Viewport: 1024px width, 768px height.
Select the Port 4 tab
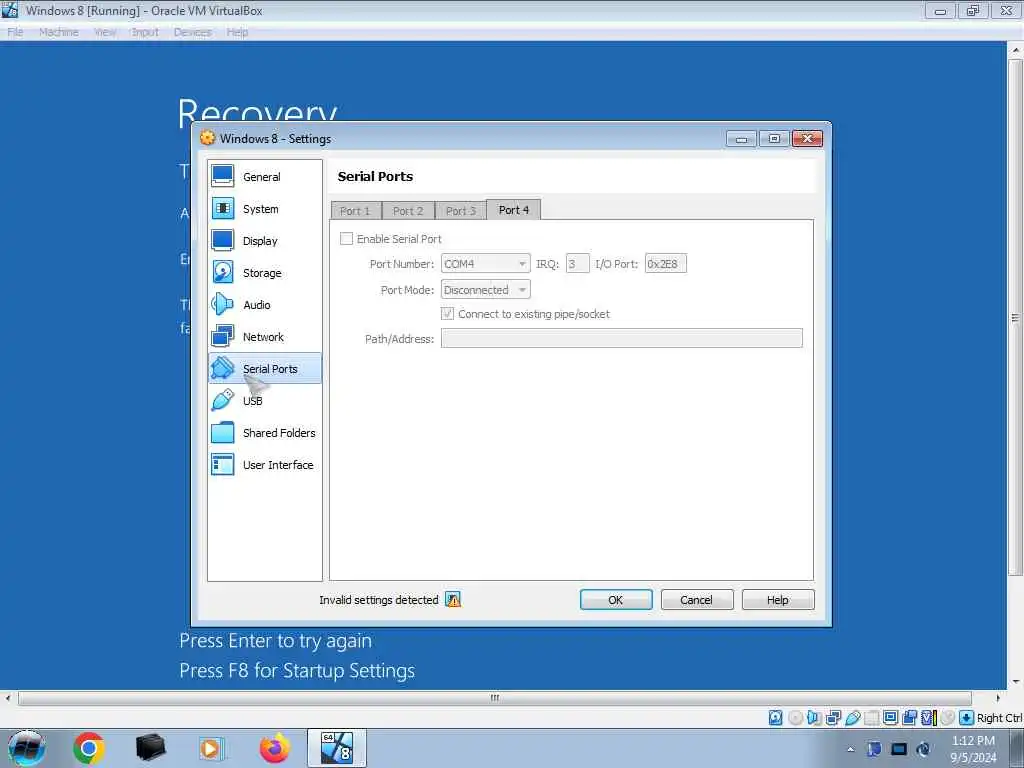[514, 210]
